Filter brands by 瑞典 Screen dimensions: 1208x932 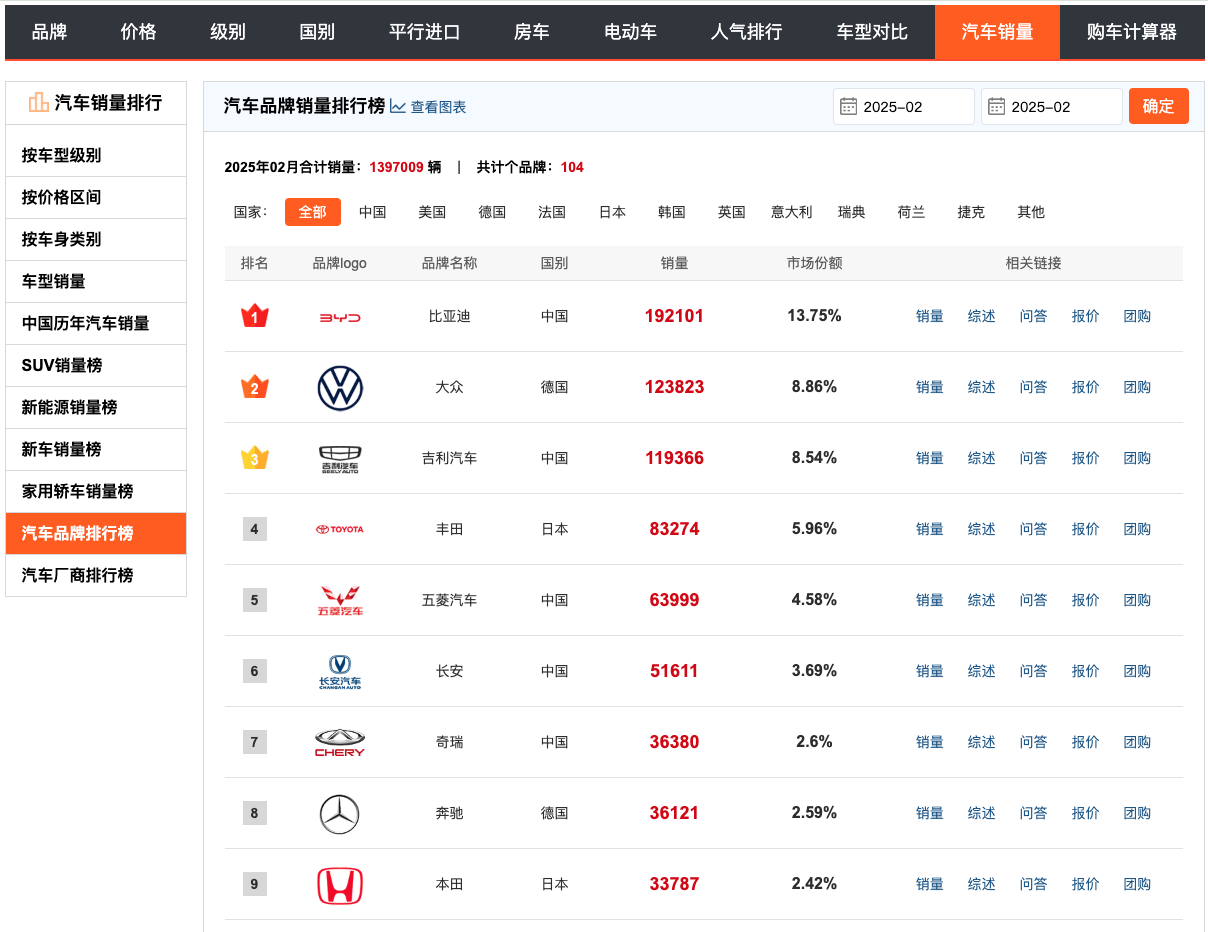(x=852, y=212)
